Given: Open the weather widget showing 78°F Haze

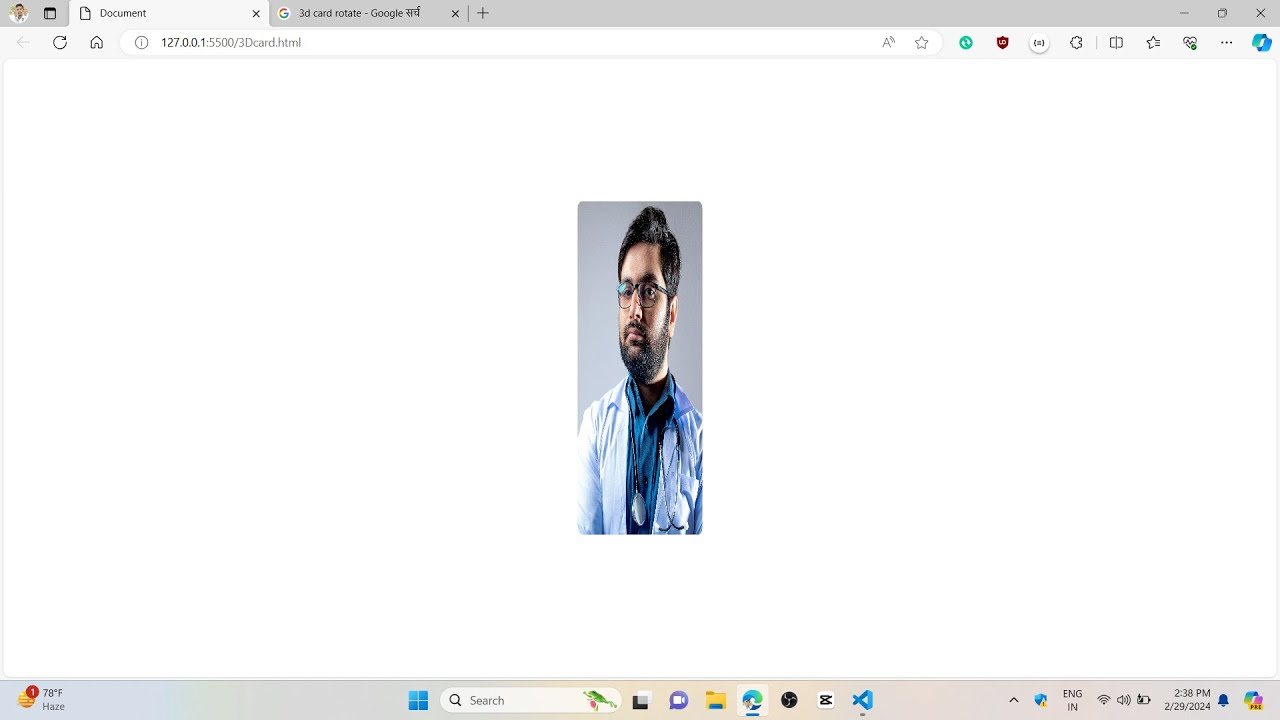Looking at the screenshot, I should [x=41, y=700].
